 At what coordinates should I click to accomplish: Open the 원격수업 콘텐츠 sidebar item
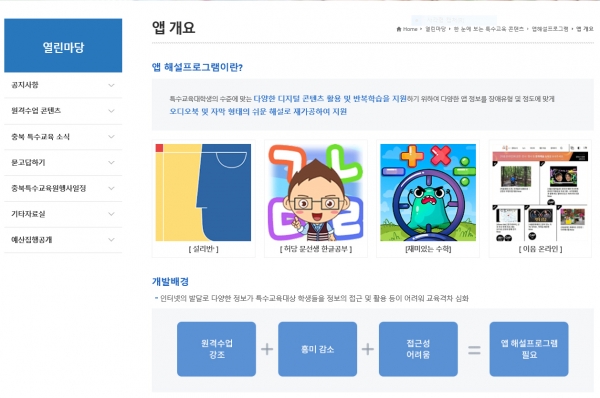(63, 111)
